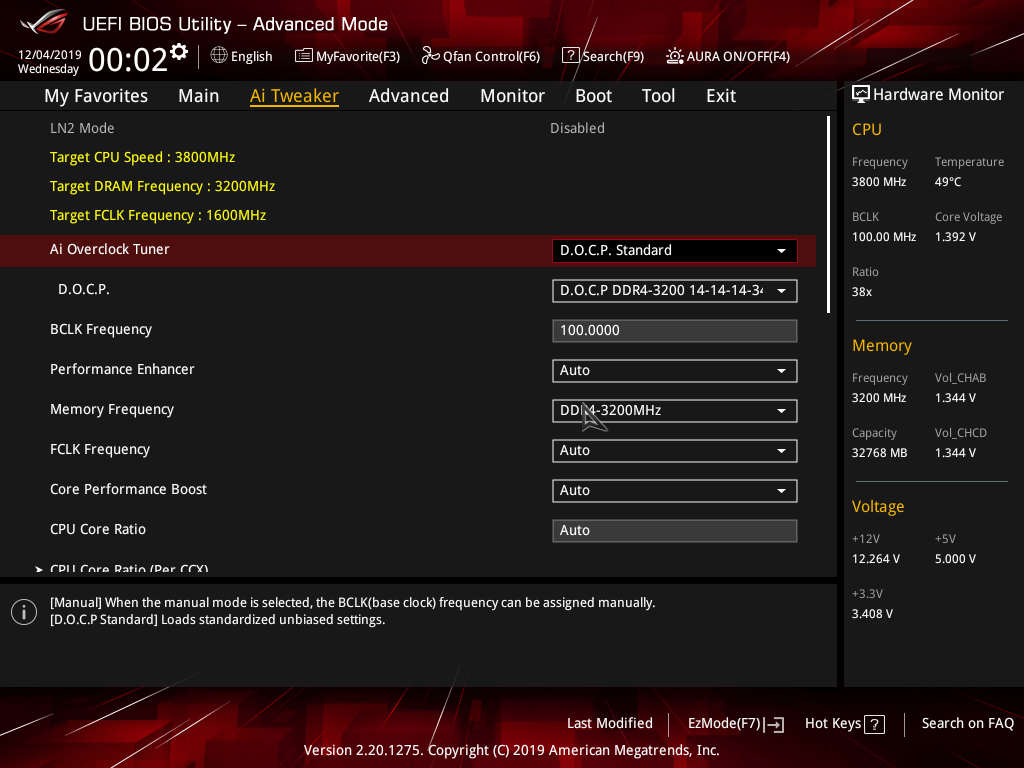Open the Exit tab

pos(721,96)
